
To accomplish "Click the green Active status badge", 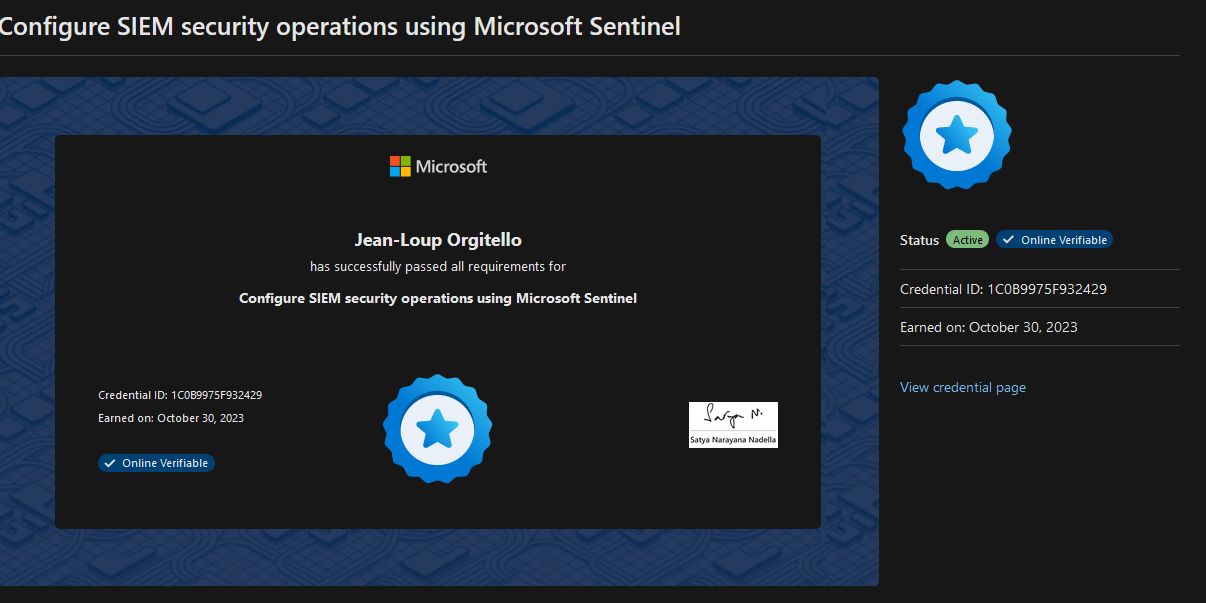I will coord(967,240).
